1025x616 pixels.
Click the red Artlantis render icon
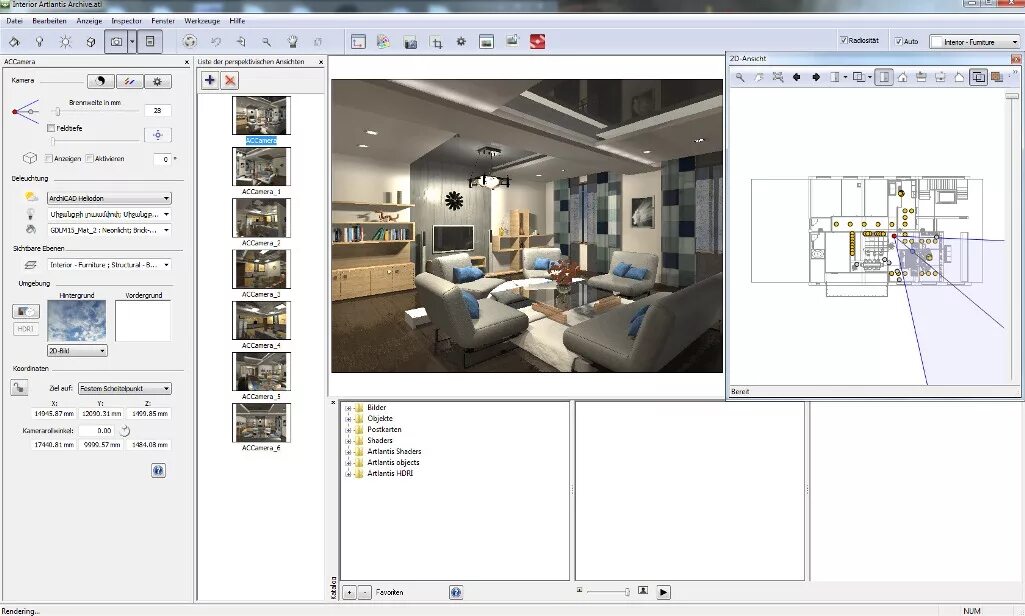537,42
